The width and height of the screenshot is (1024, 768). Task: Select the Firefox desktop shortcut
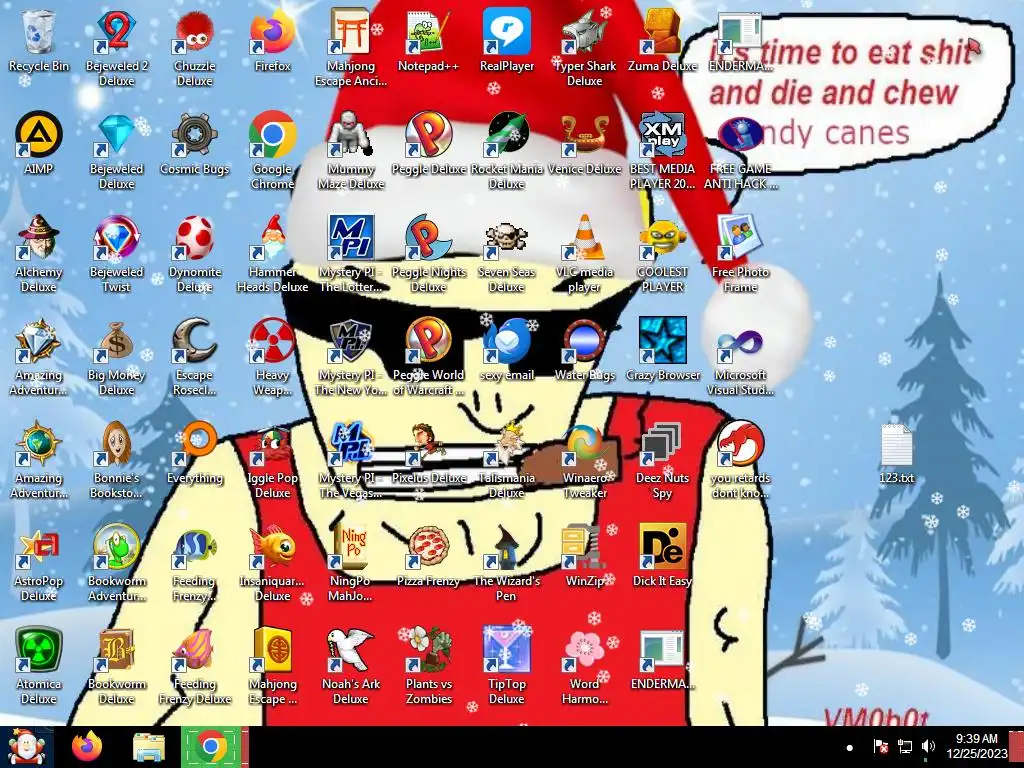(x=272, y=40)
